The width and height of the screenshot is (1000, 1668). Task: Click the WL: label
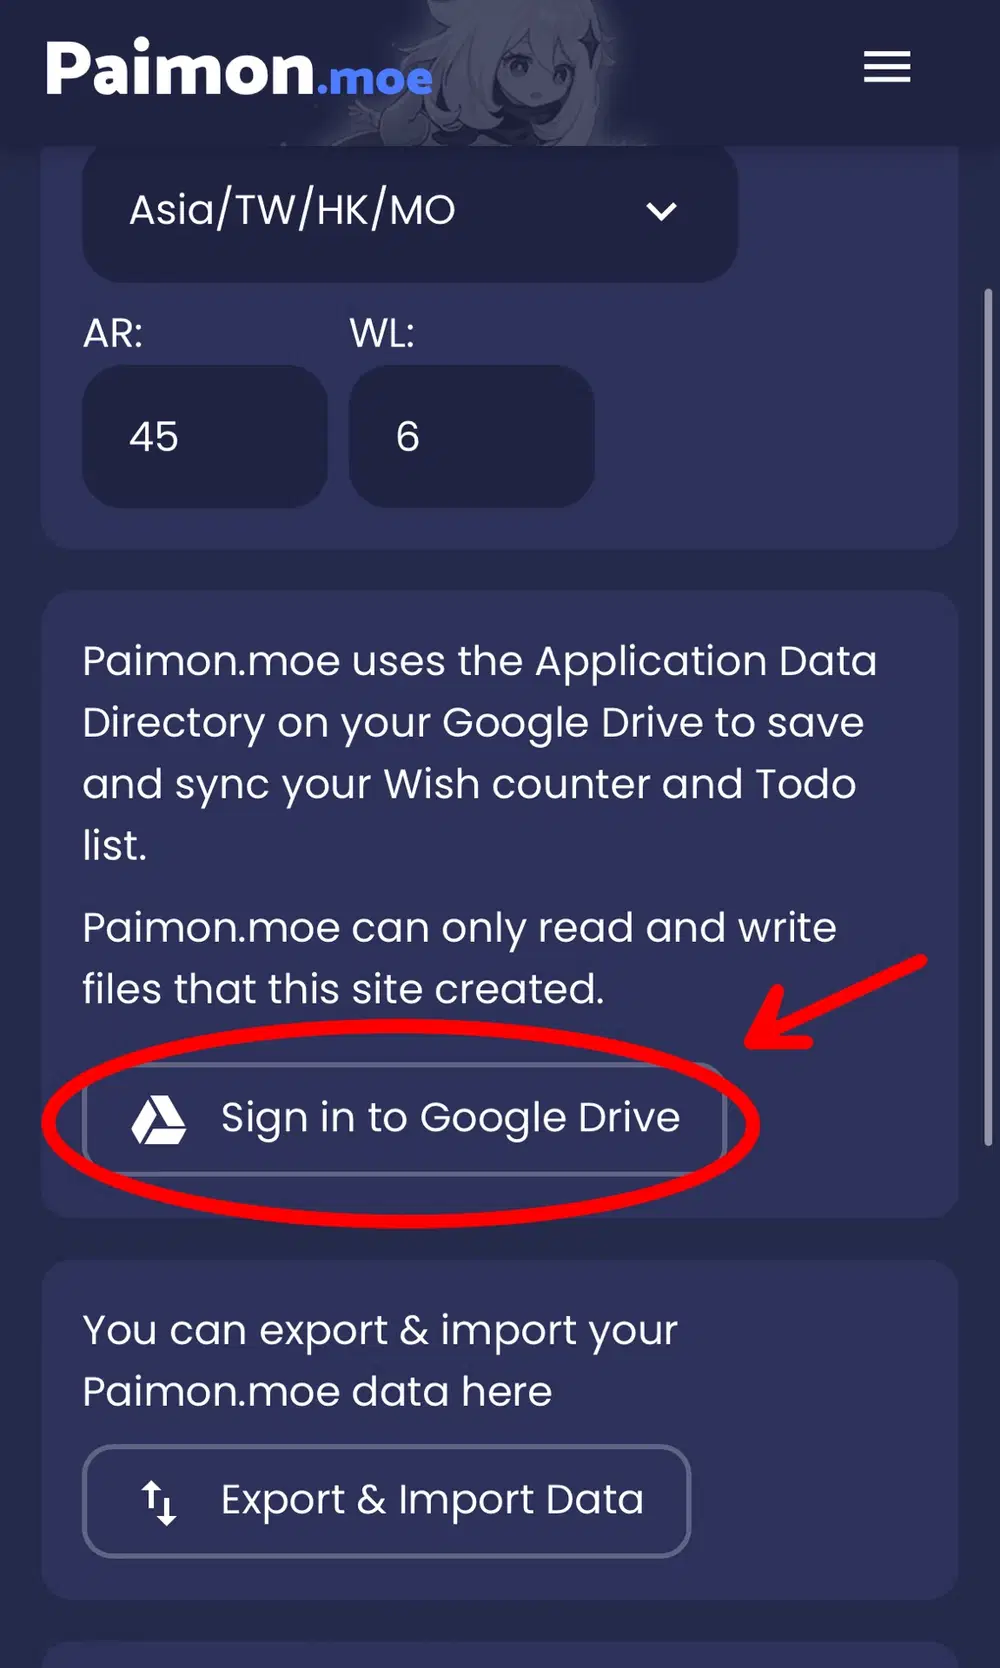[x=382, y=333]
